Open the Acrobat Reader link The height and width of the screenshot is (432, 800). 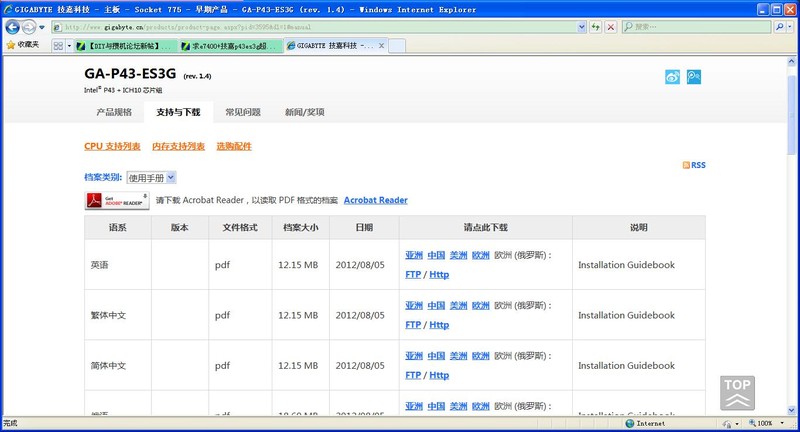376,200
